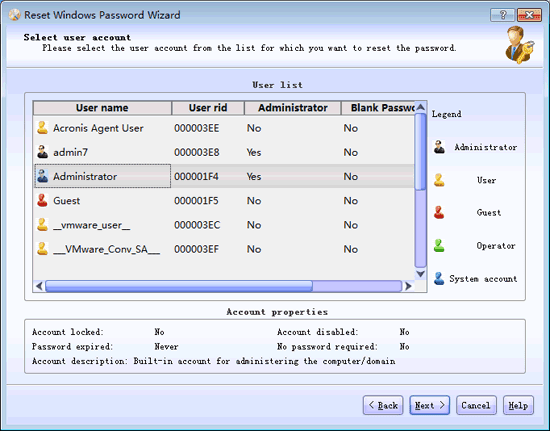Click rid value 000003EC
550x431 pixels.
[197, 225]
